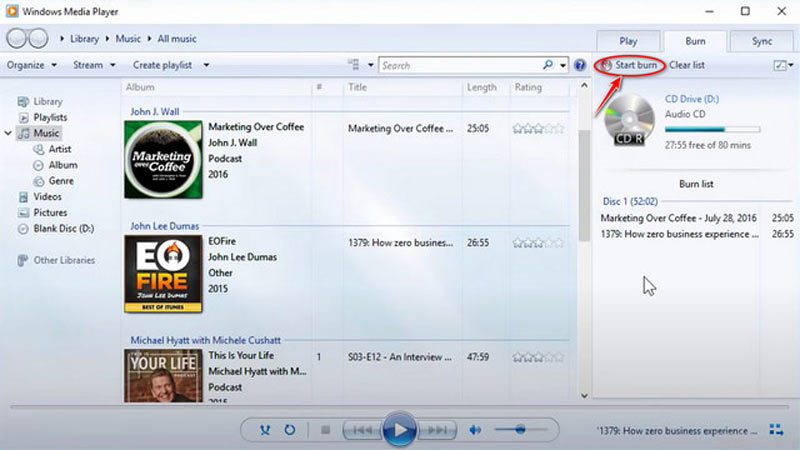Switch to Now Playing view icon
This screenshot has height=450, width=800.
776,430
